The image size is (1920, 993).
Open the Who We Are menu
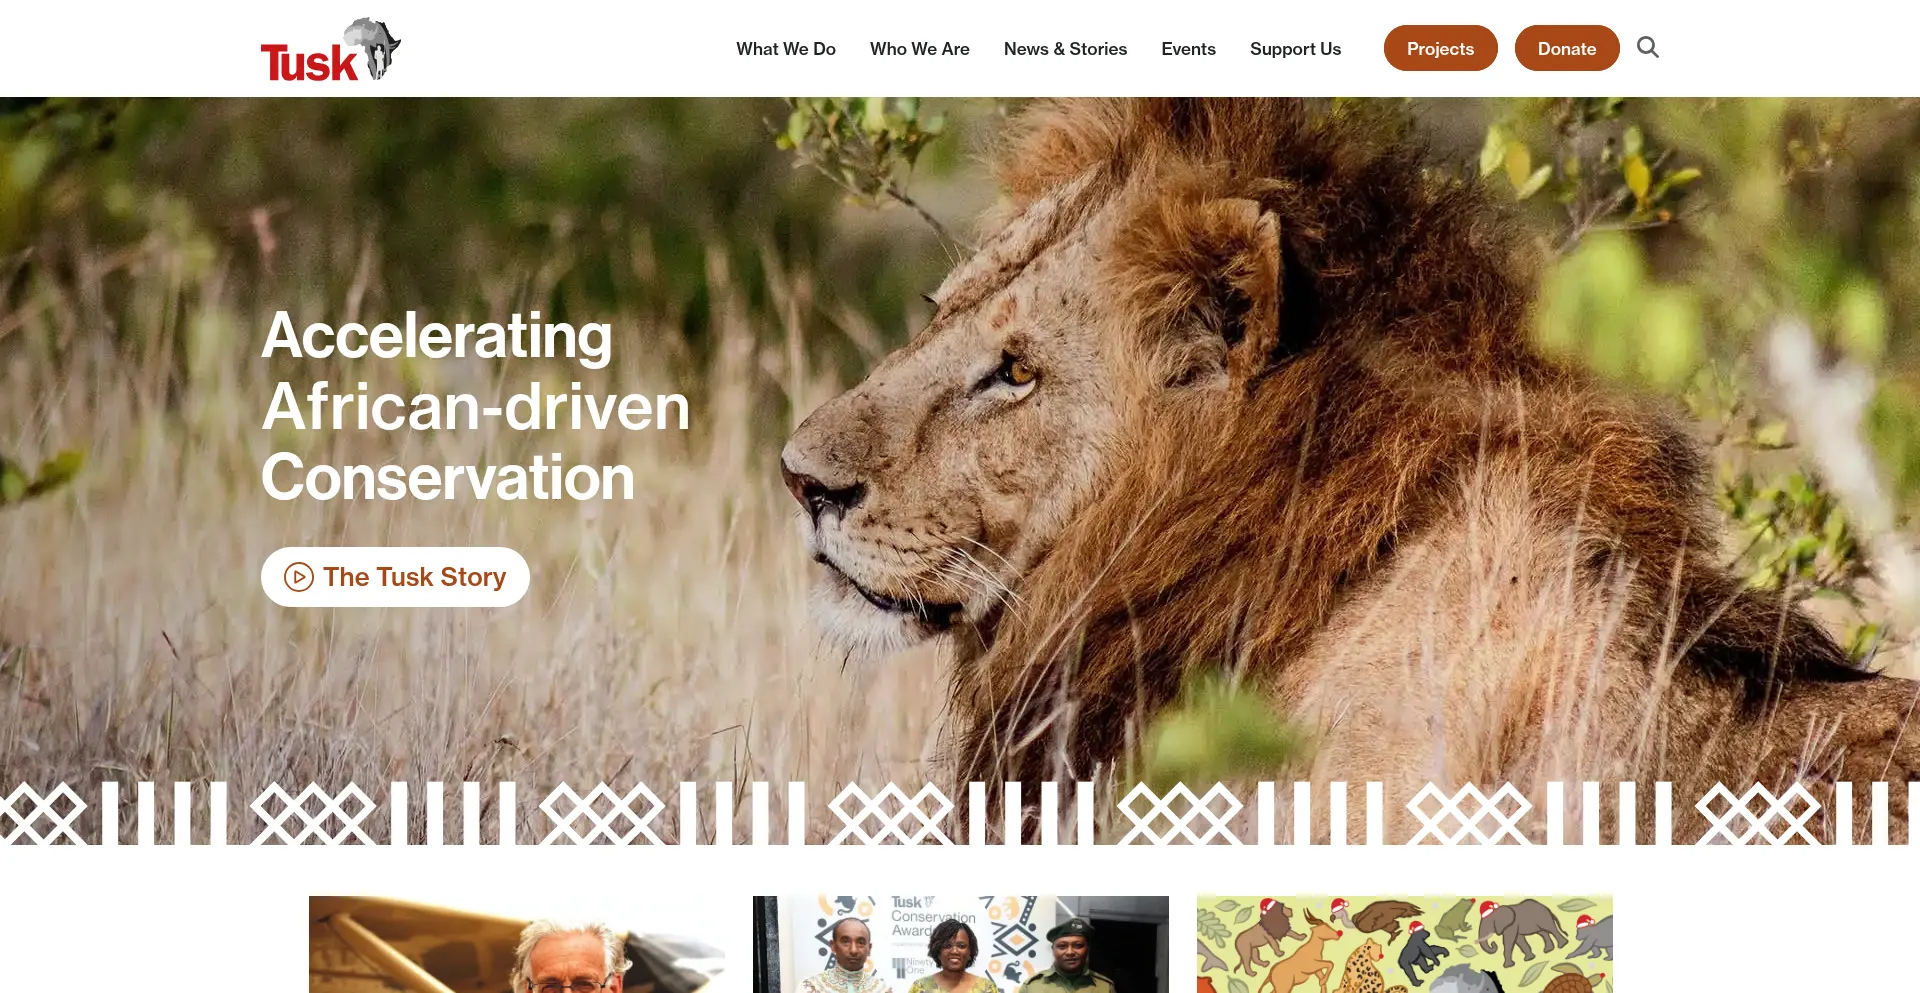(x=920, y=49)
